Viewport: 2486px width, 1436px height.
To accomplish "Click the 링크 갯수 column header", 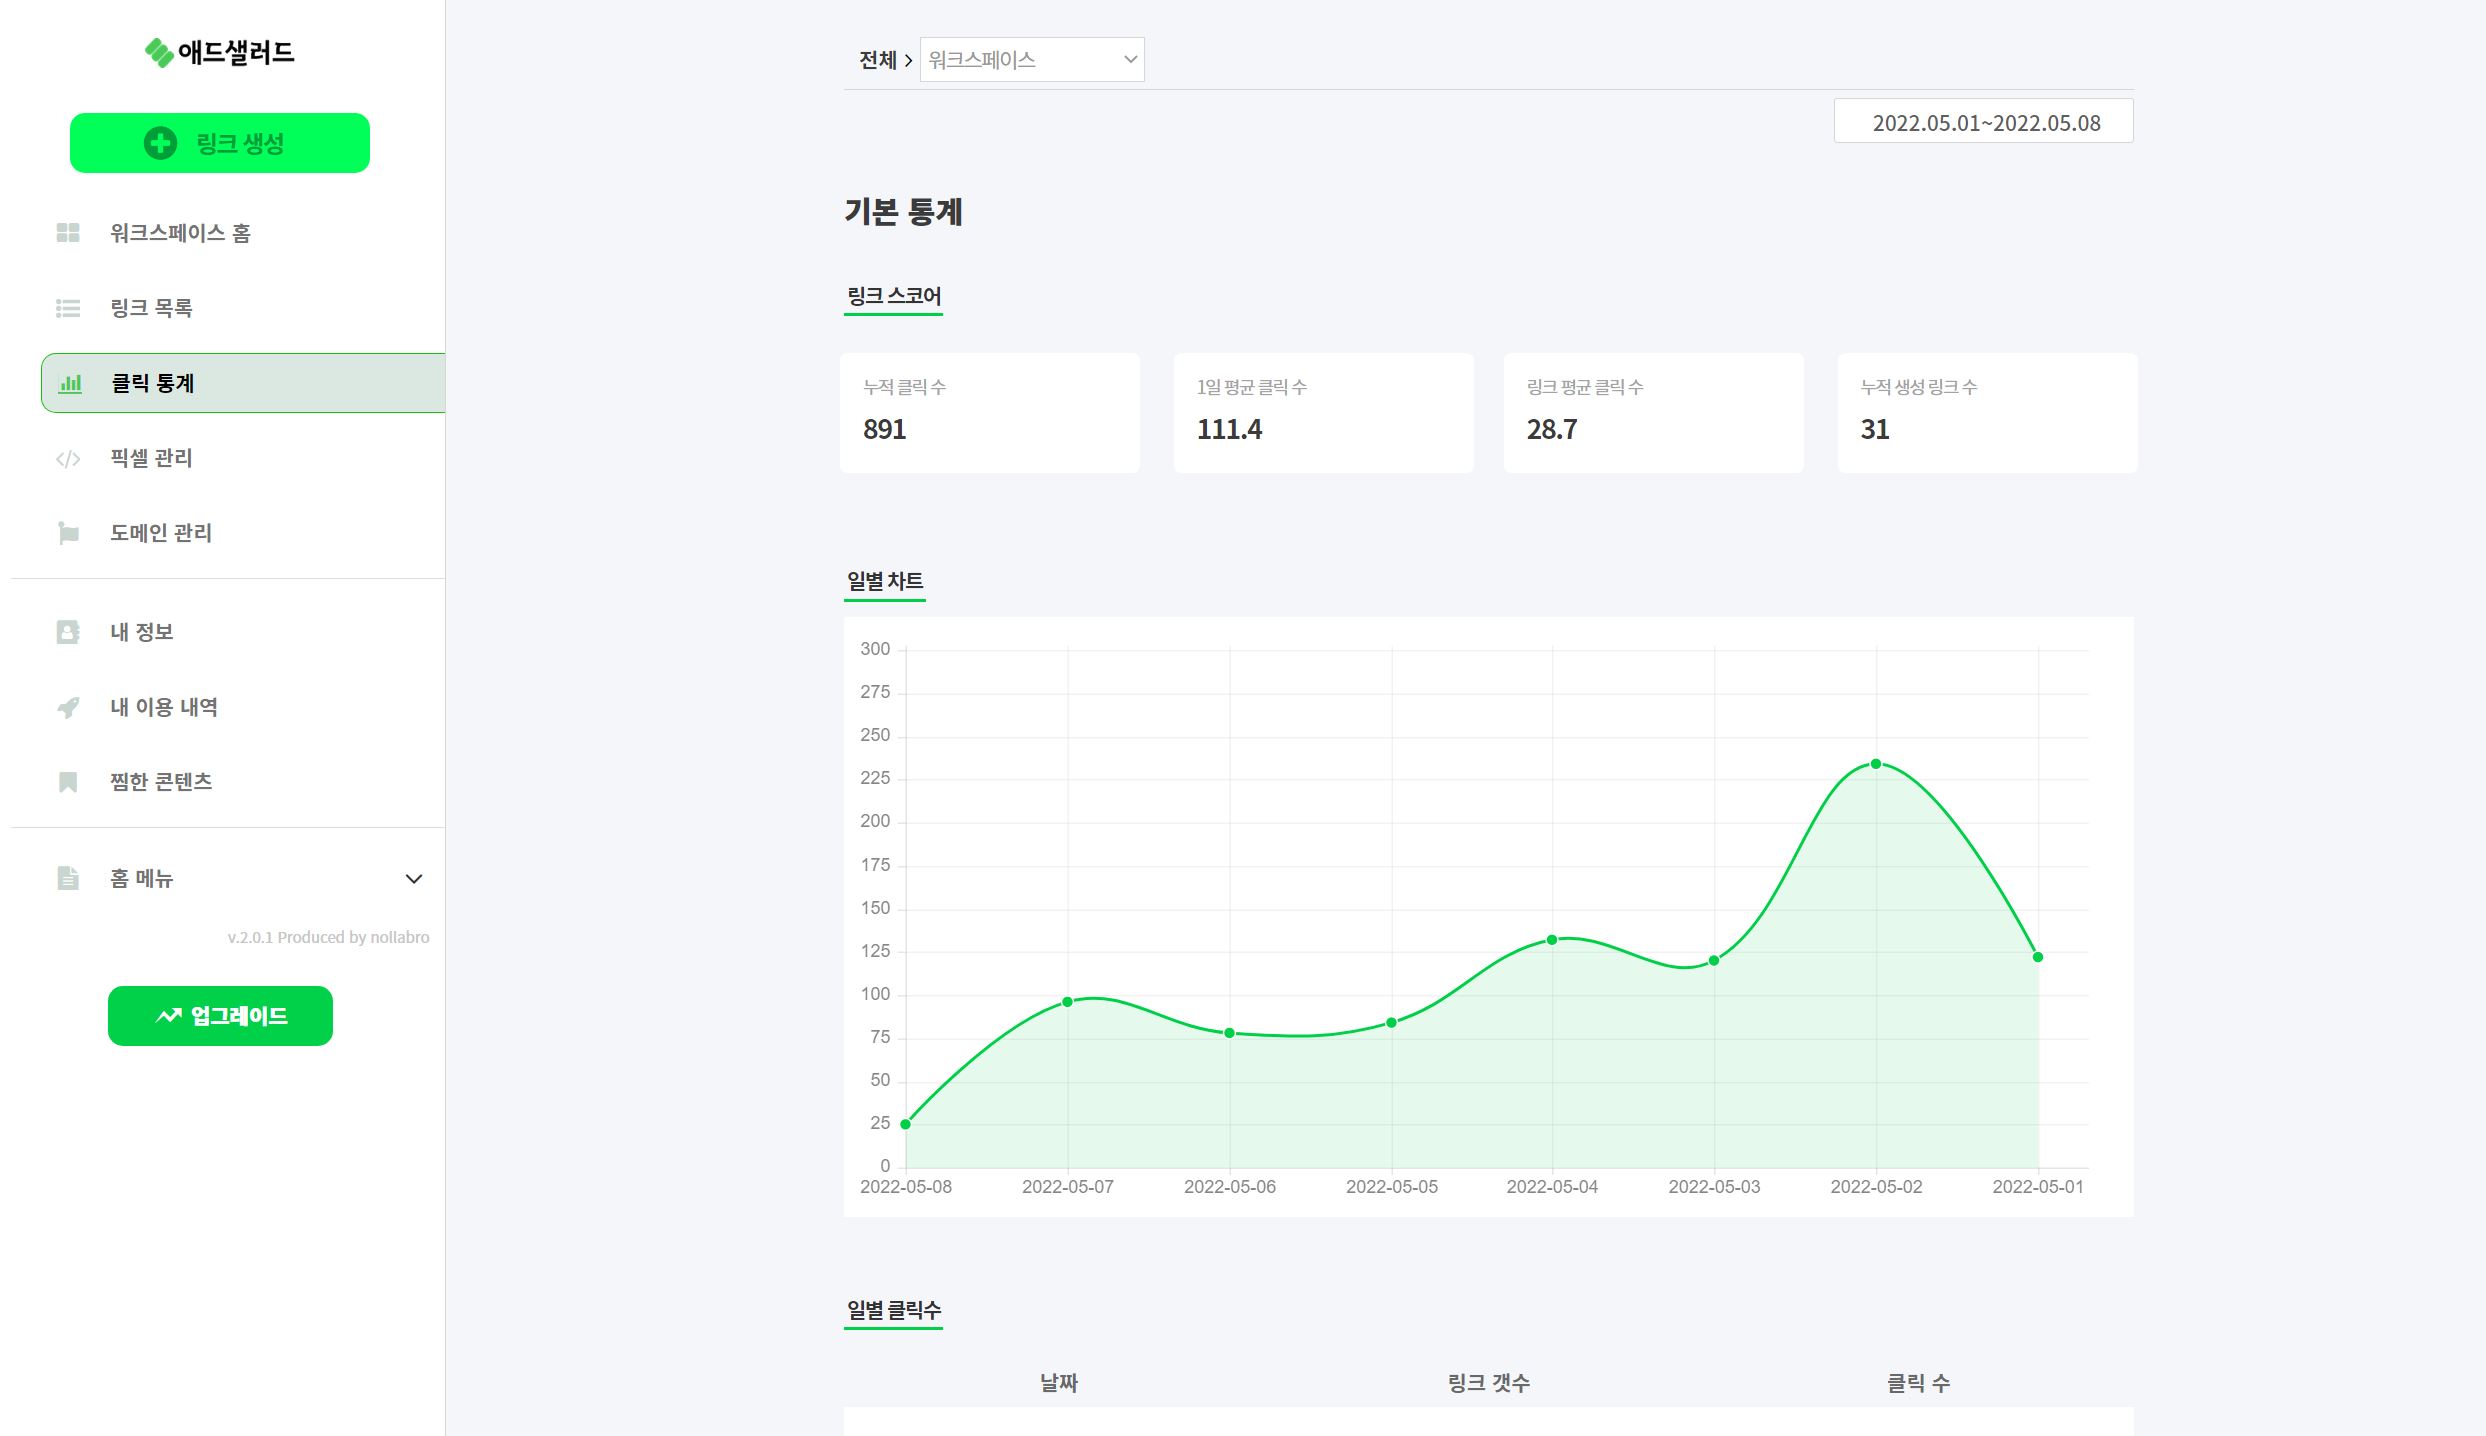I will 1489,1383.
